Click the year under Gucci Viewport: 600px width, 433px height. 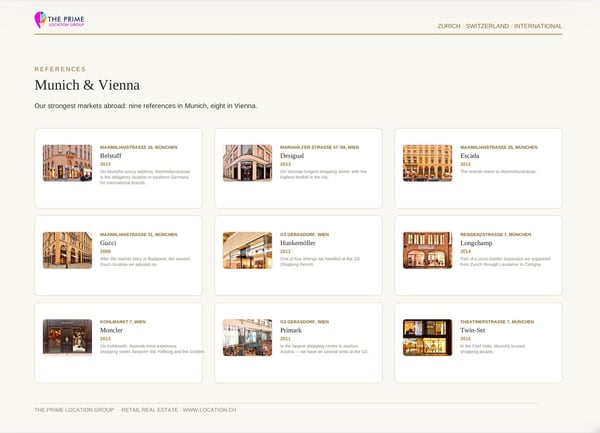[x=105, y=251]
